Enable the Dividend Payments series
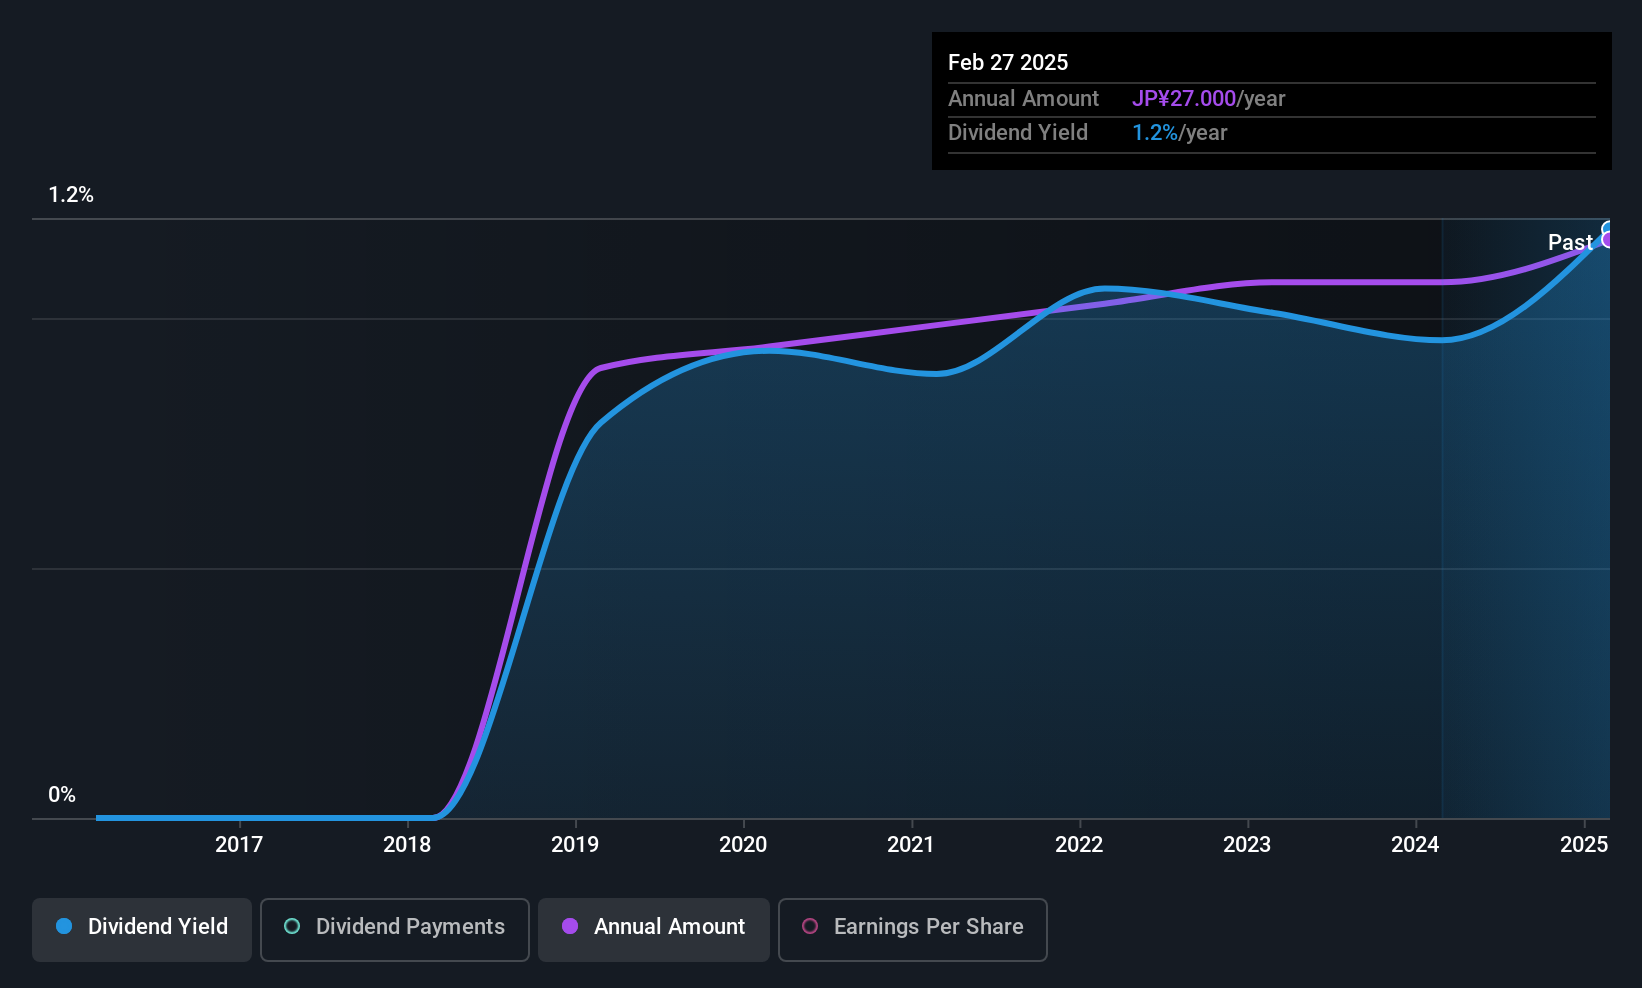This screenshot has width=1642, height=988. tap(395, 930)
